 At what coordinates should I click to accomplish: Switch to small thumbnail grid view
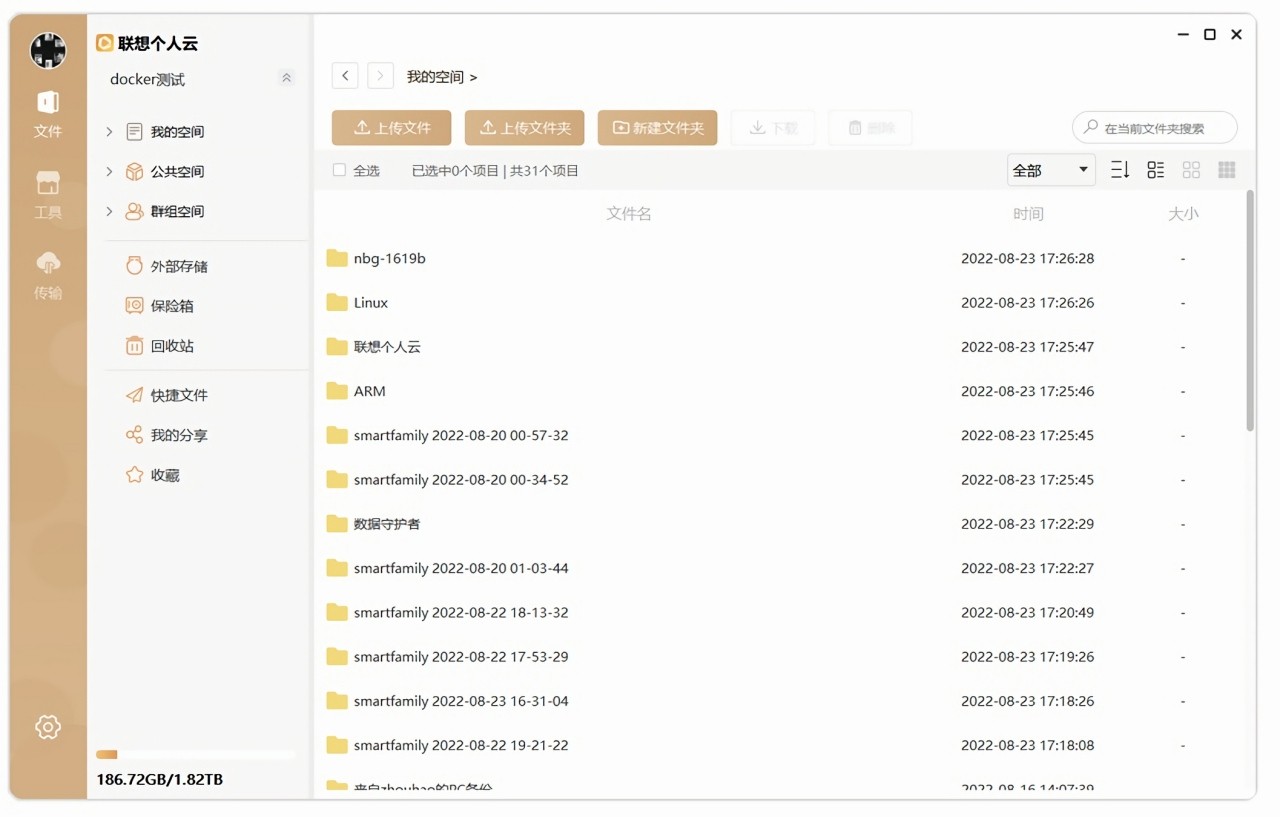click(x=1227, y=170)
